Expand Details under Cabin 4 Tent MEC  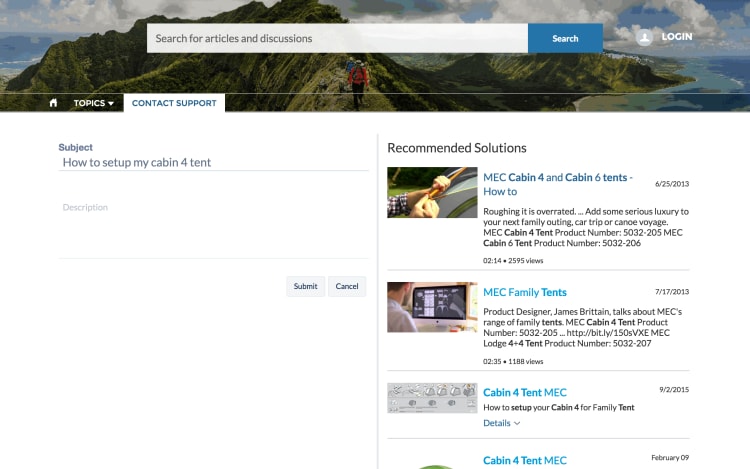[x=497, y=423]
